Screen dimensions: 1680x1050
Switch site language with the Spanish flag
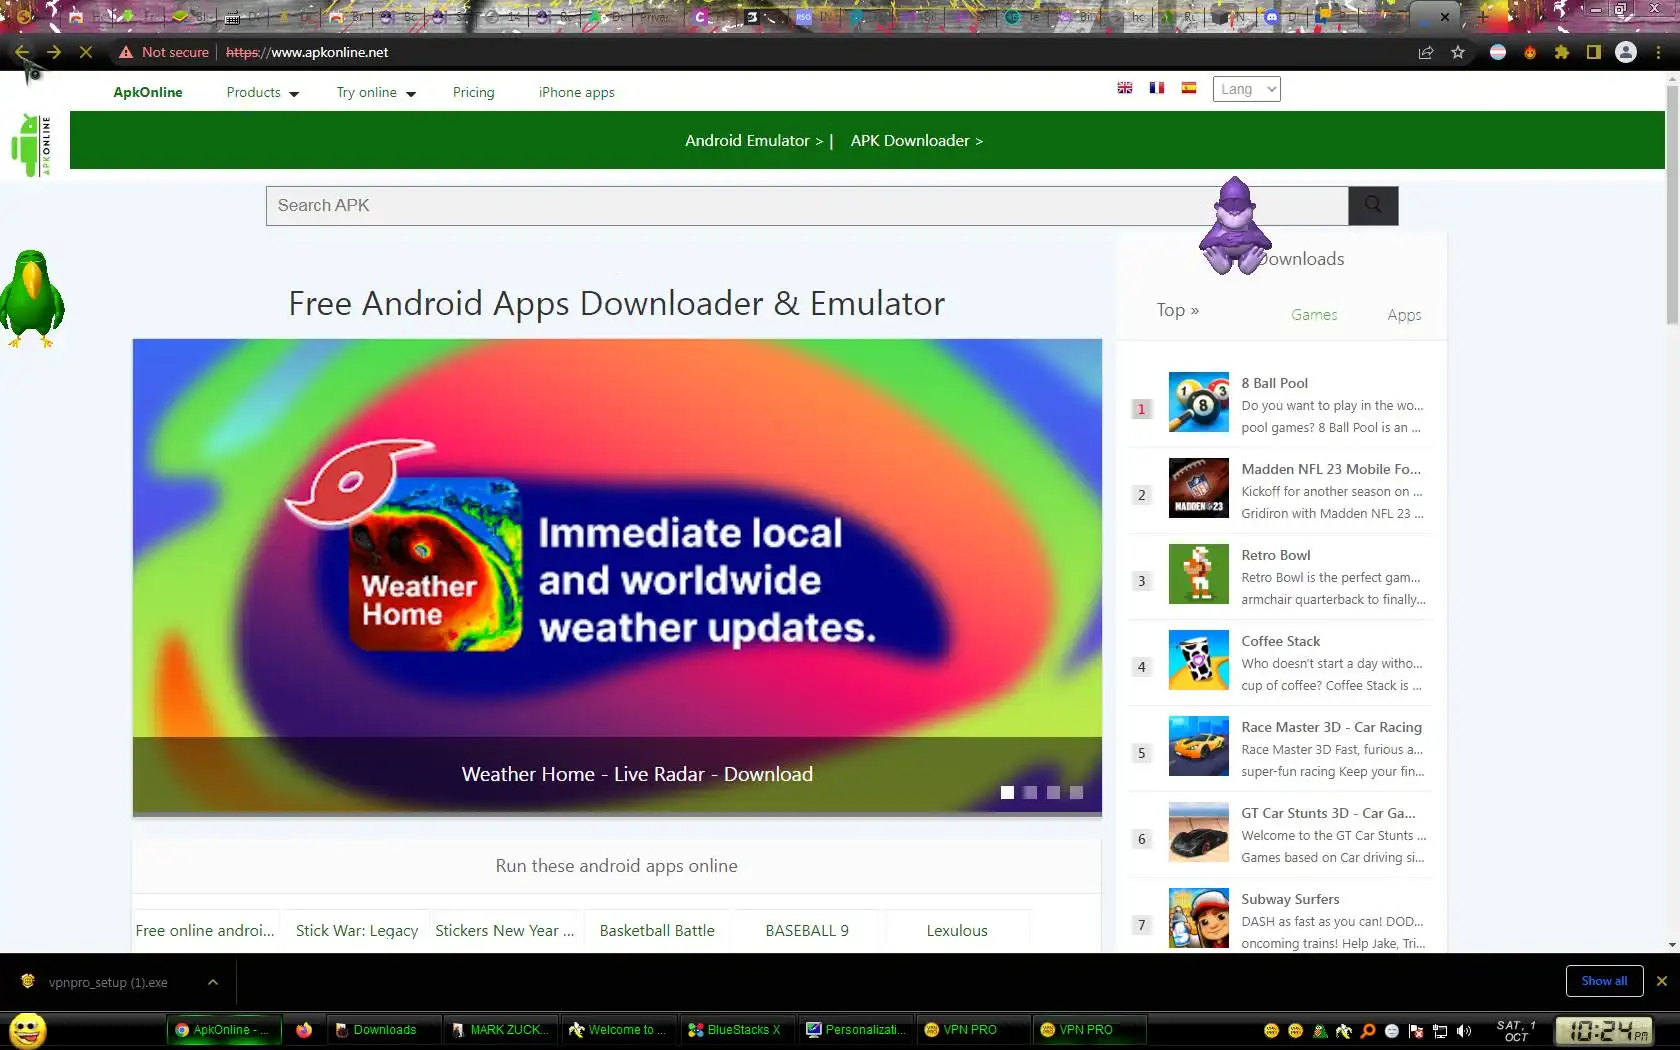pos(1189,88)
